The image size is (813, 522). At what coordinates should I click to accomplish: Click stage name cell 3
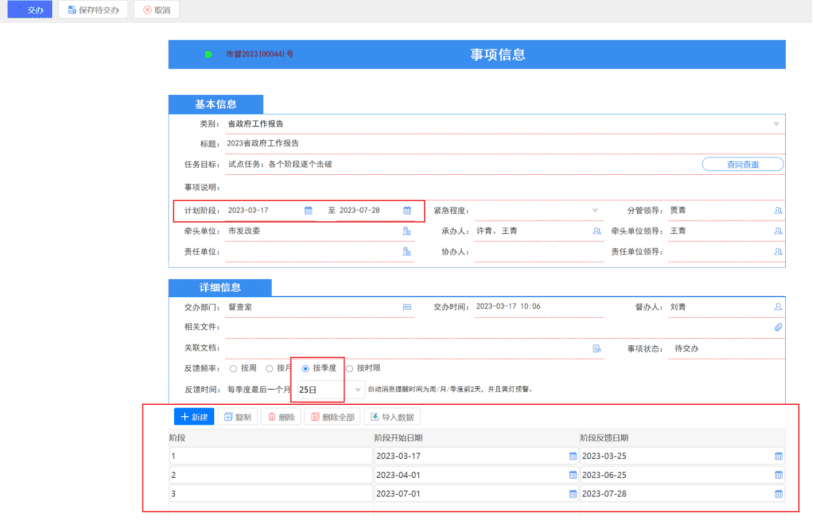pos(270,494)
